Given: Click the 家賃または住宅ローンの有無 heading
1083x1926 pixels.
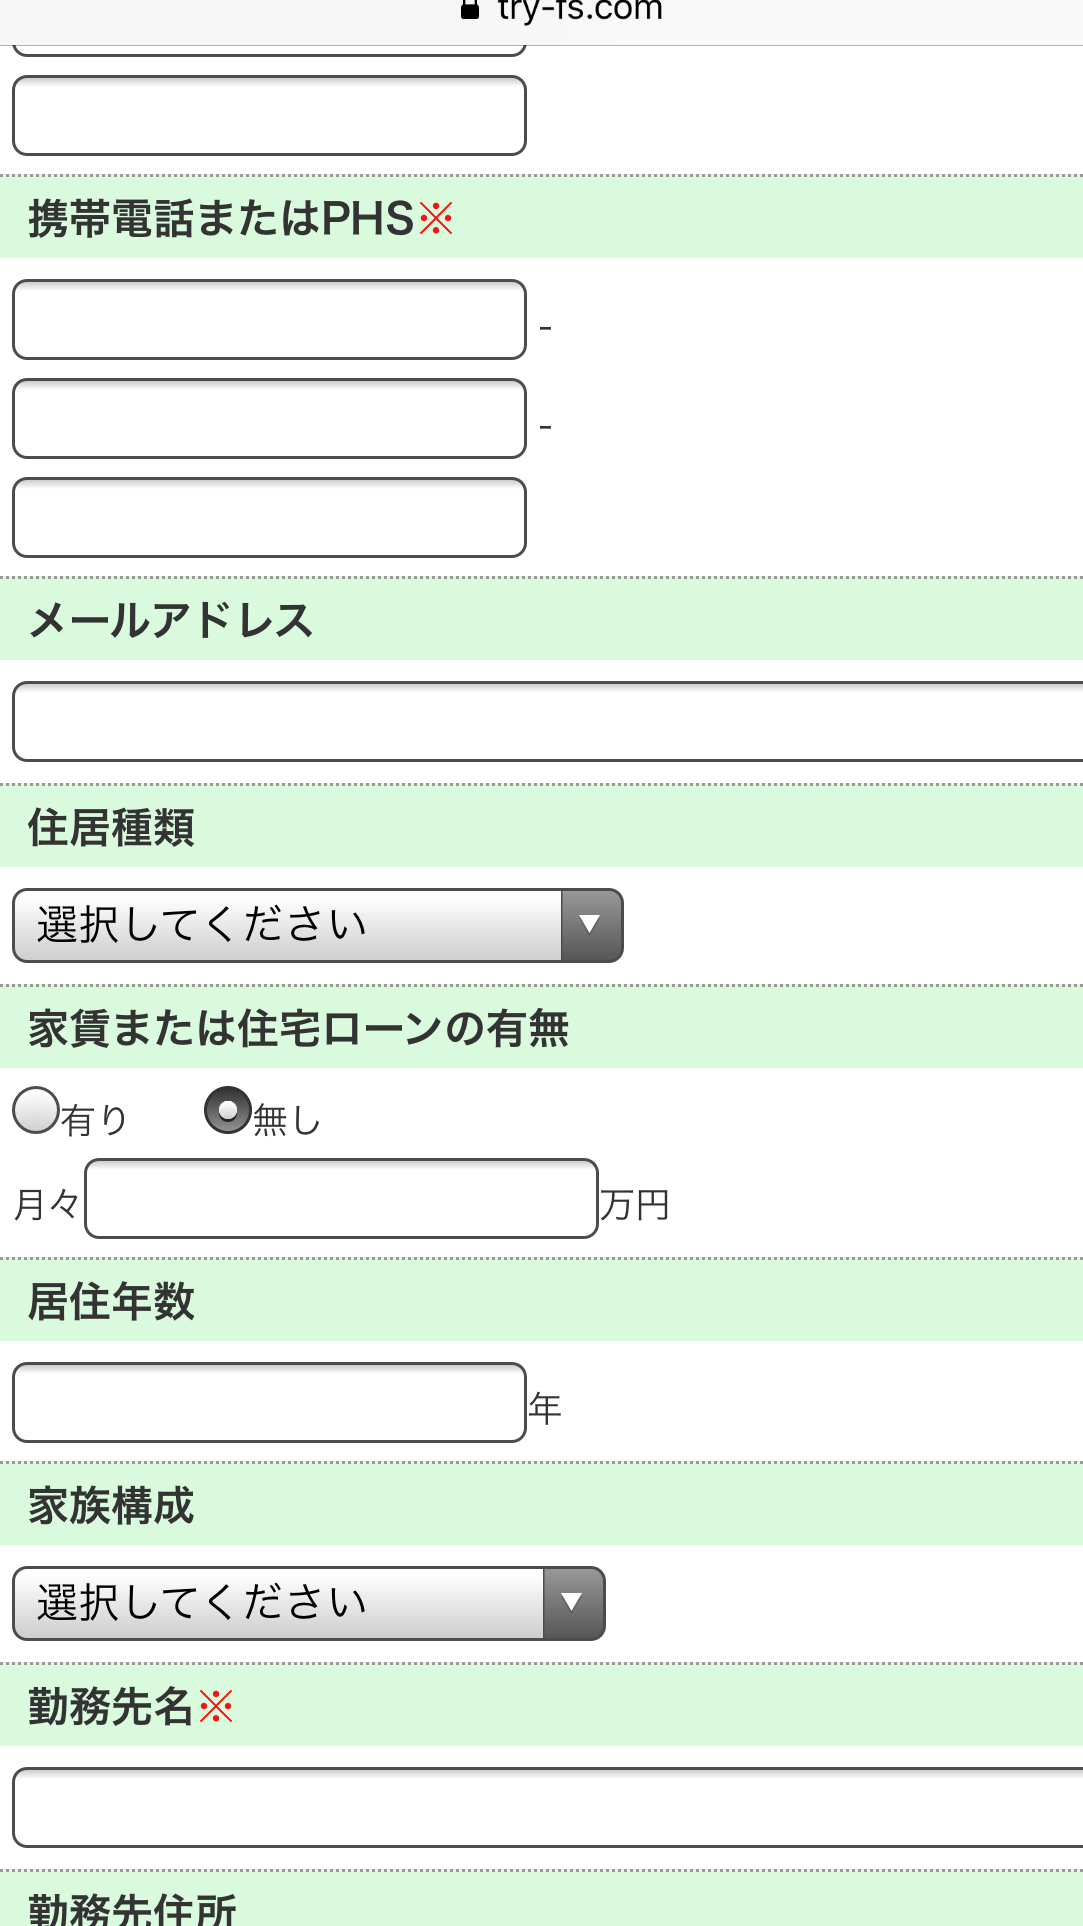Looking at the screenshot, I should coord(298,1028).
